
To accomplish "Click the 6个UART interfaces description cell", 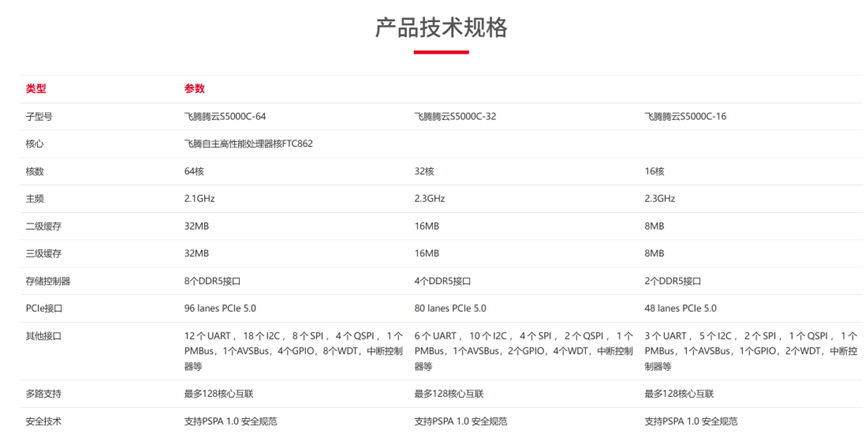I will point(524,351).
